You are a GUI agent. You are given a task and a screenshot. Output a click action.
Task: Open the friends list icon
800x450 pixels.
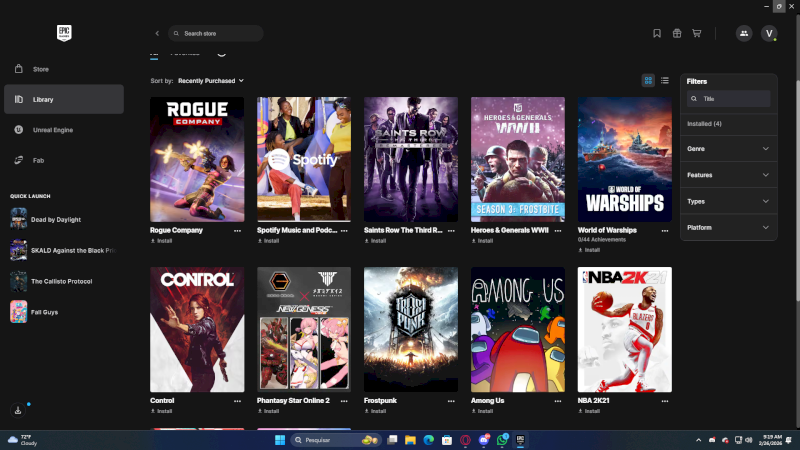click(743, 33)
